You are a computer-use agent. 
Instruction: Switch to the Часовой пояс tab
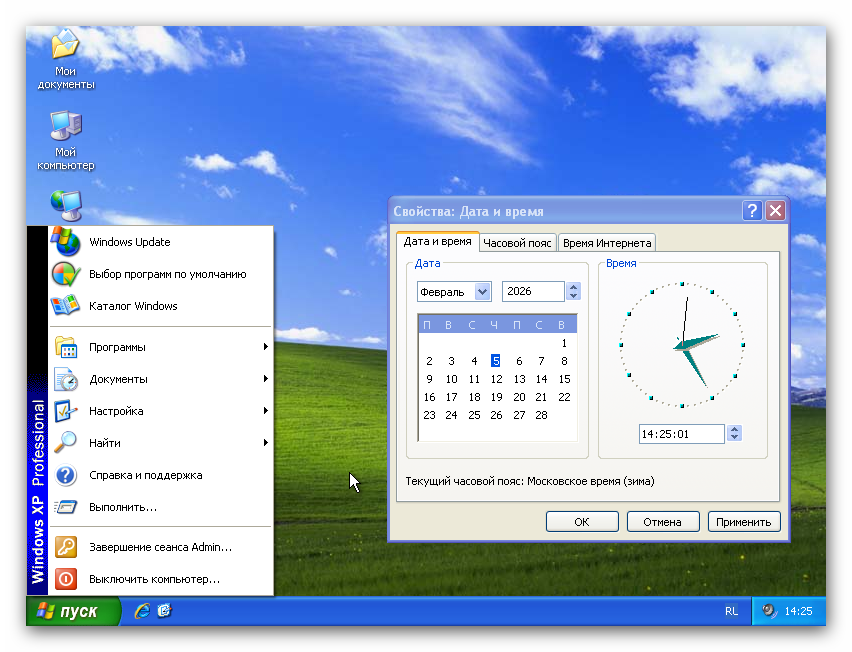(x=517, y=243)
